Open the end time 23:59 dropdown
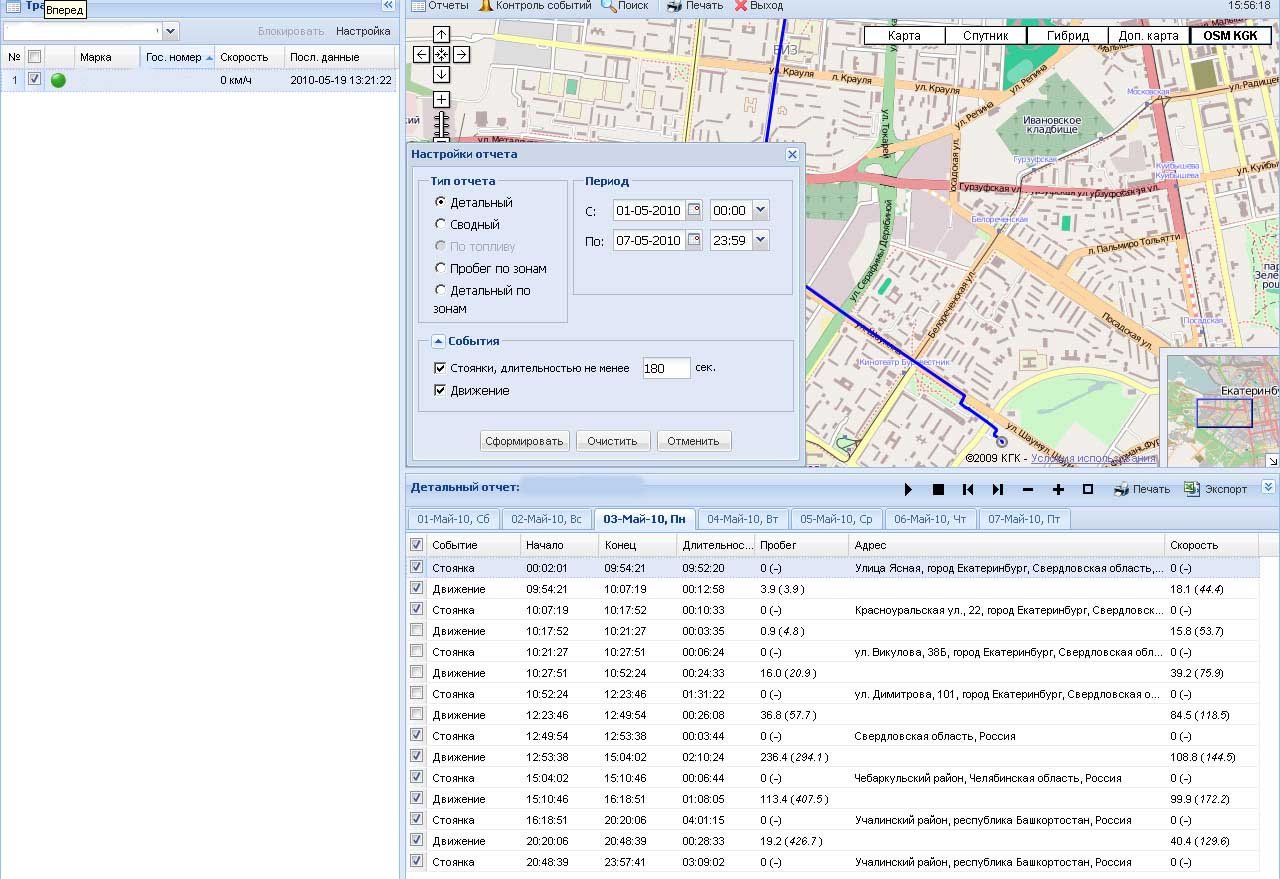Screen dimensions: 1280x879 [760, 240]
